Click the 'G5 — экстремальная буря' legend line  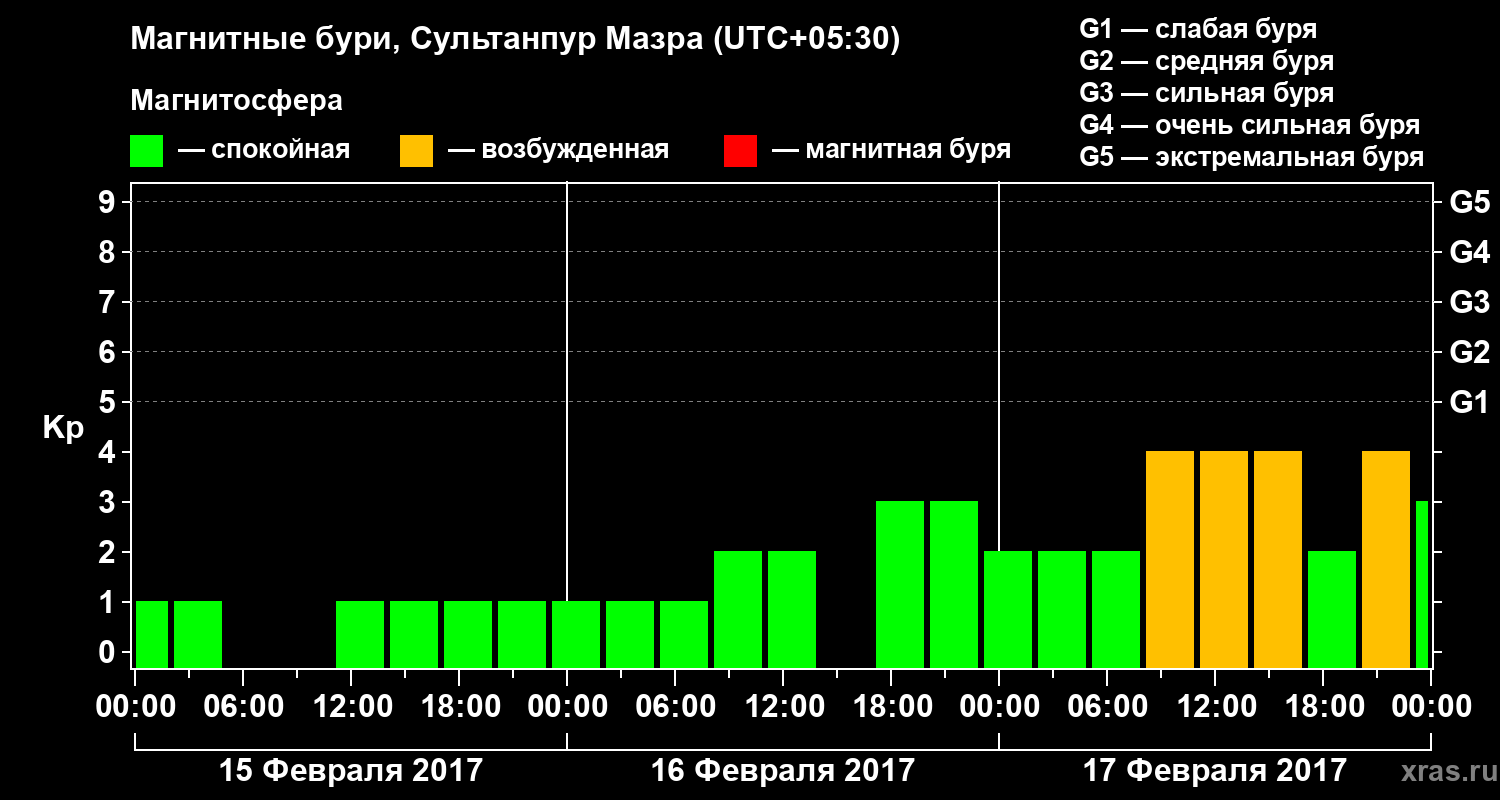click(x=1252, y=157)
